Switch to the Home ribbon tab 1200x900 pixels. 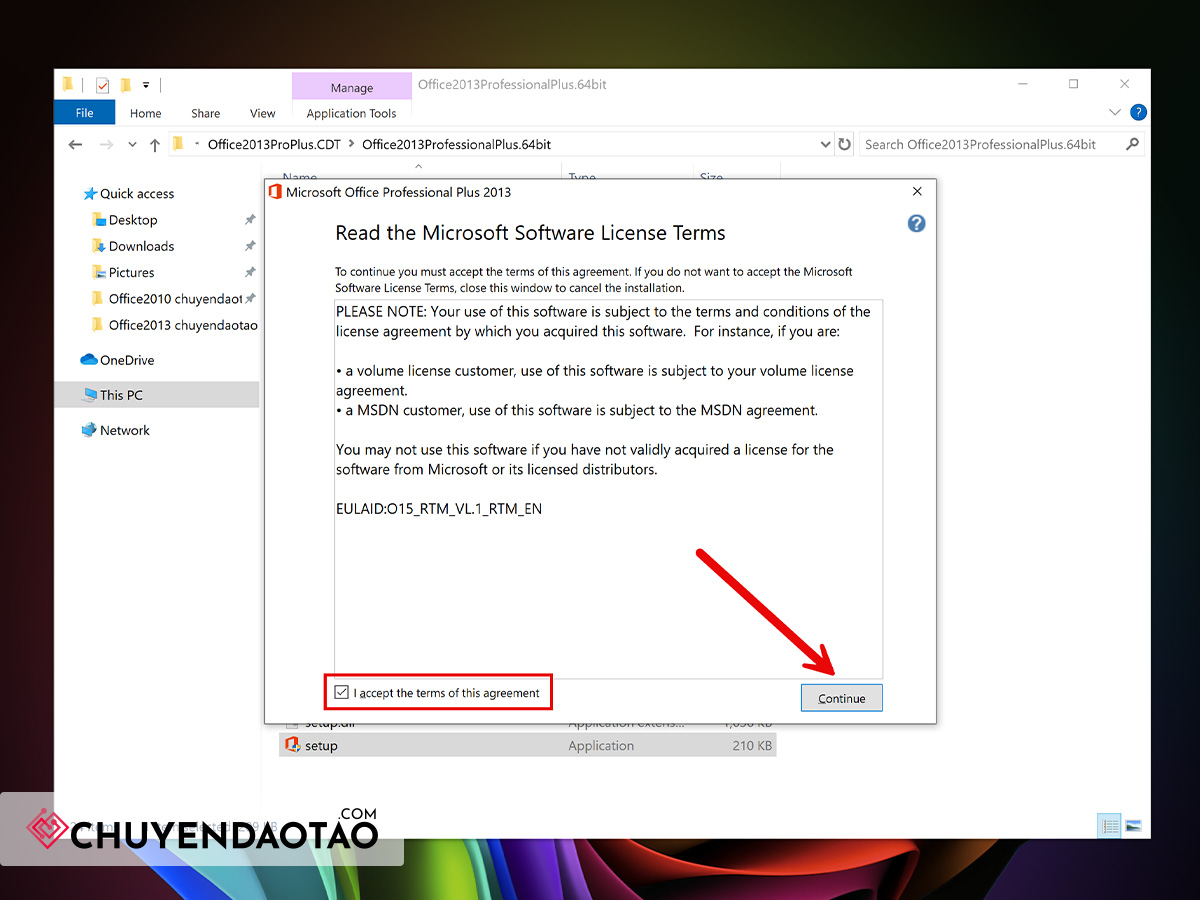(x=146, y=113)
